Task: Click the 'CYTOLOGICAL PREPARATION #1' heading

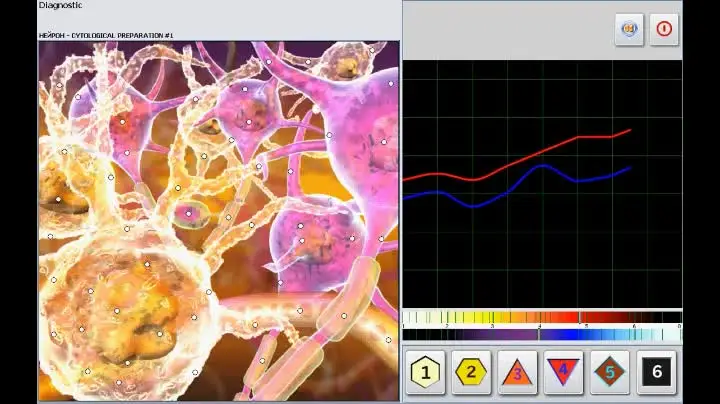Action: (x=122, y=35)
